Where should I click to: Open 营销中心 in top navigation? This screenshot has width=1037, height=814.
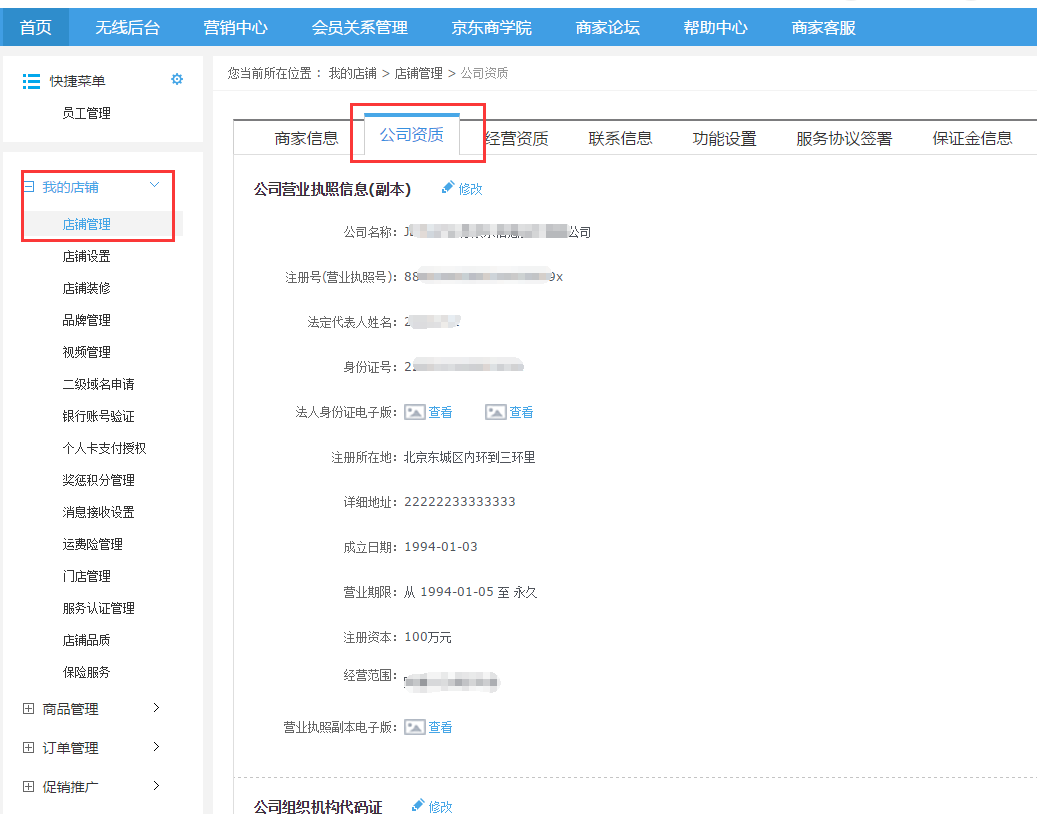click(x=235, y=27)
